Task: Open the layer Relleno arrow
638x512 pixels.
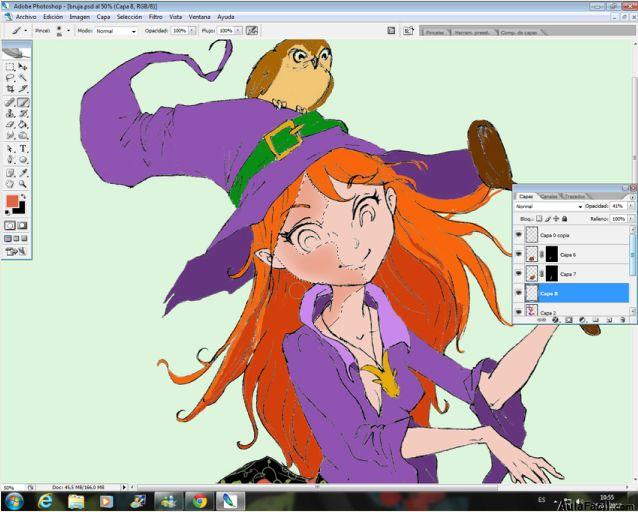Action: click(630, 219)
